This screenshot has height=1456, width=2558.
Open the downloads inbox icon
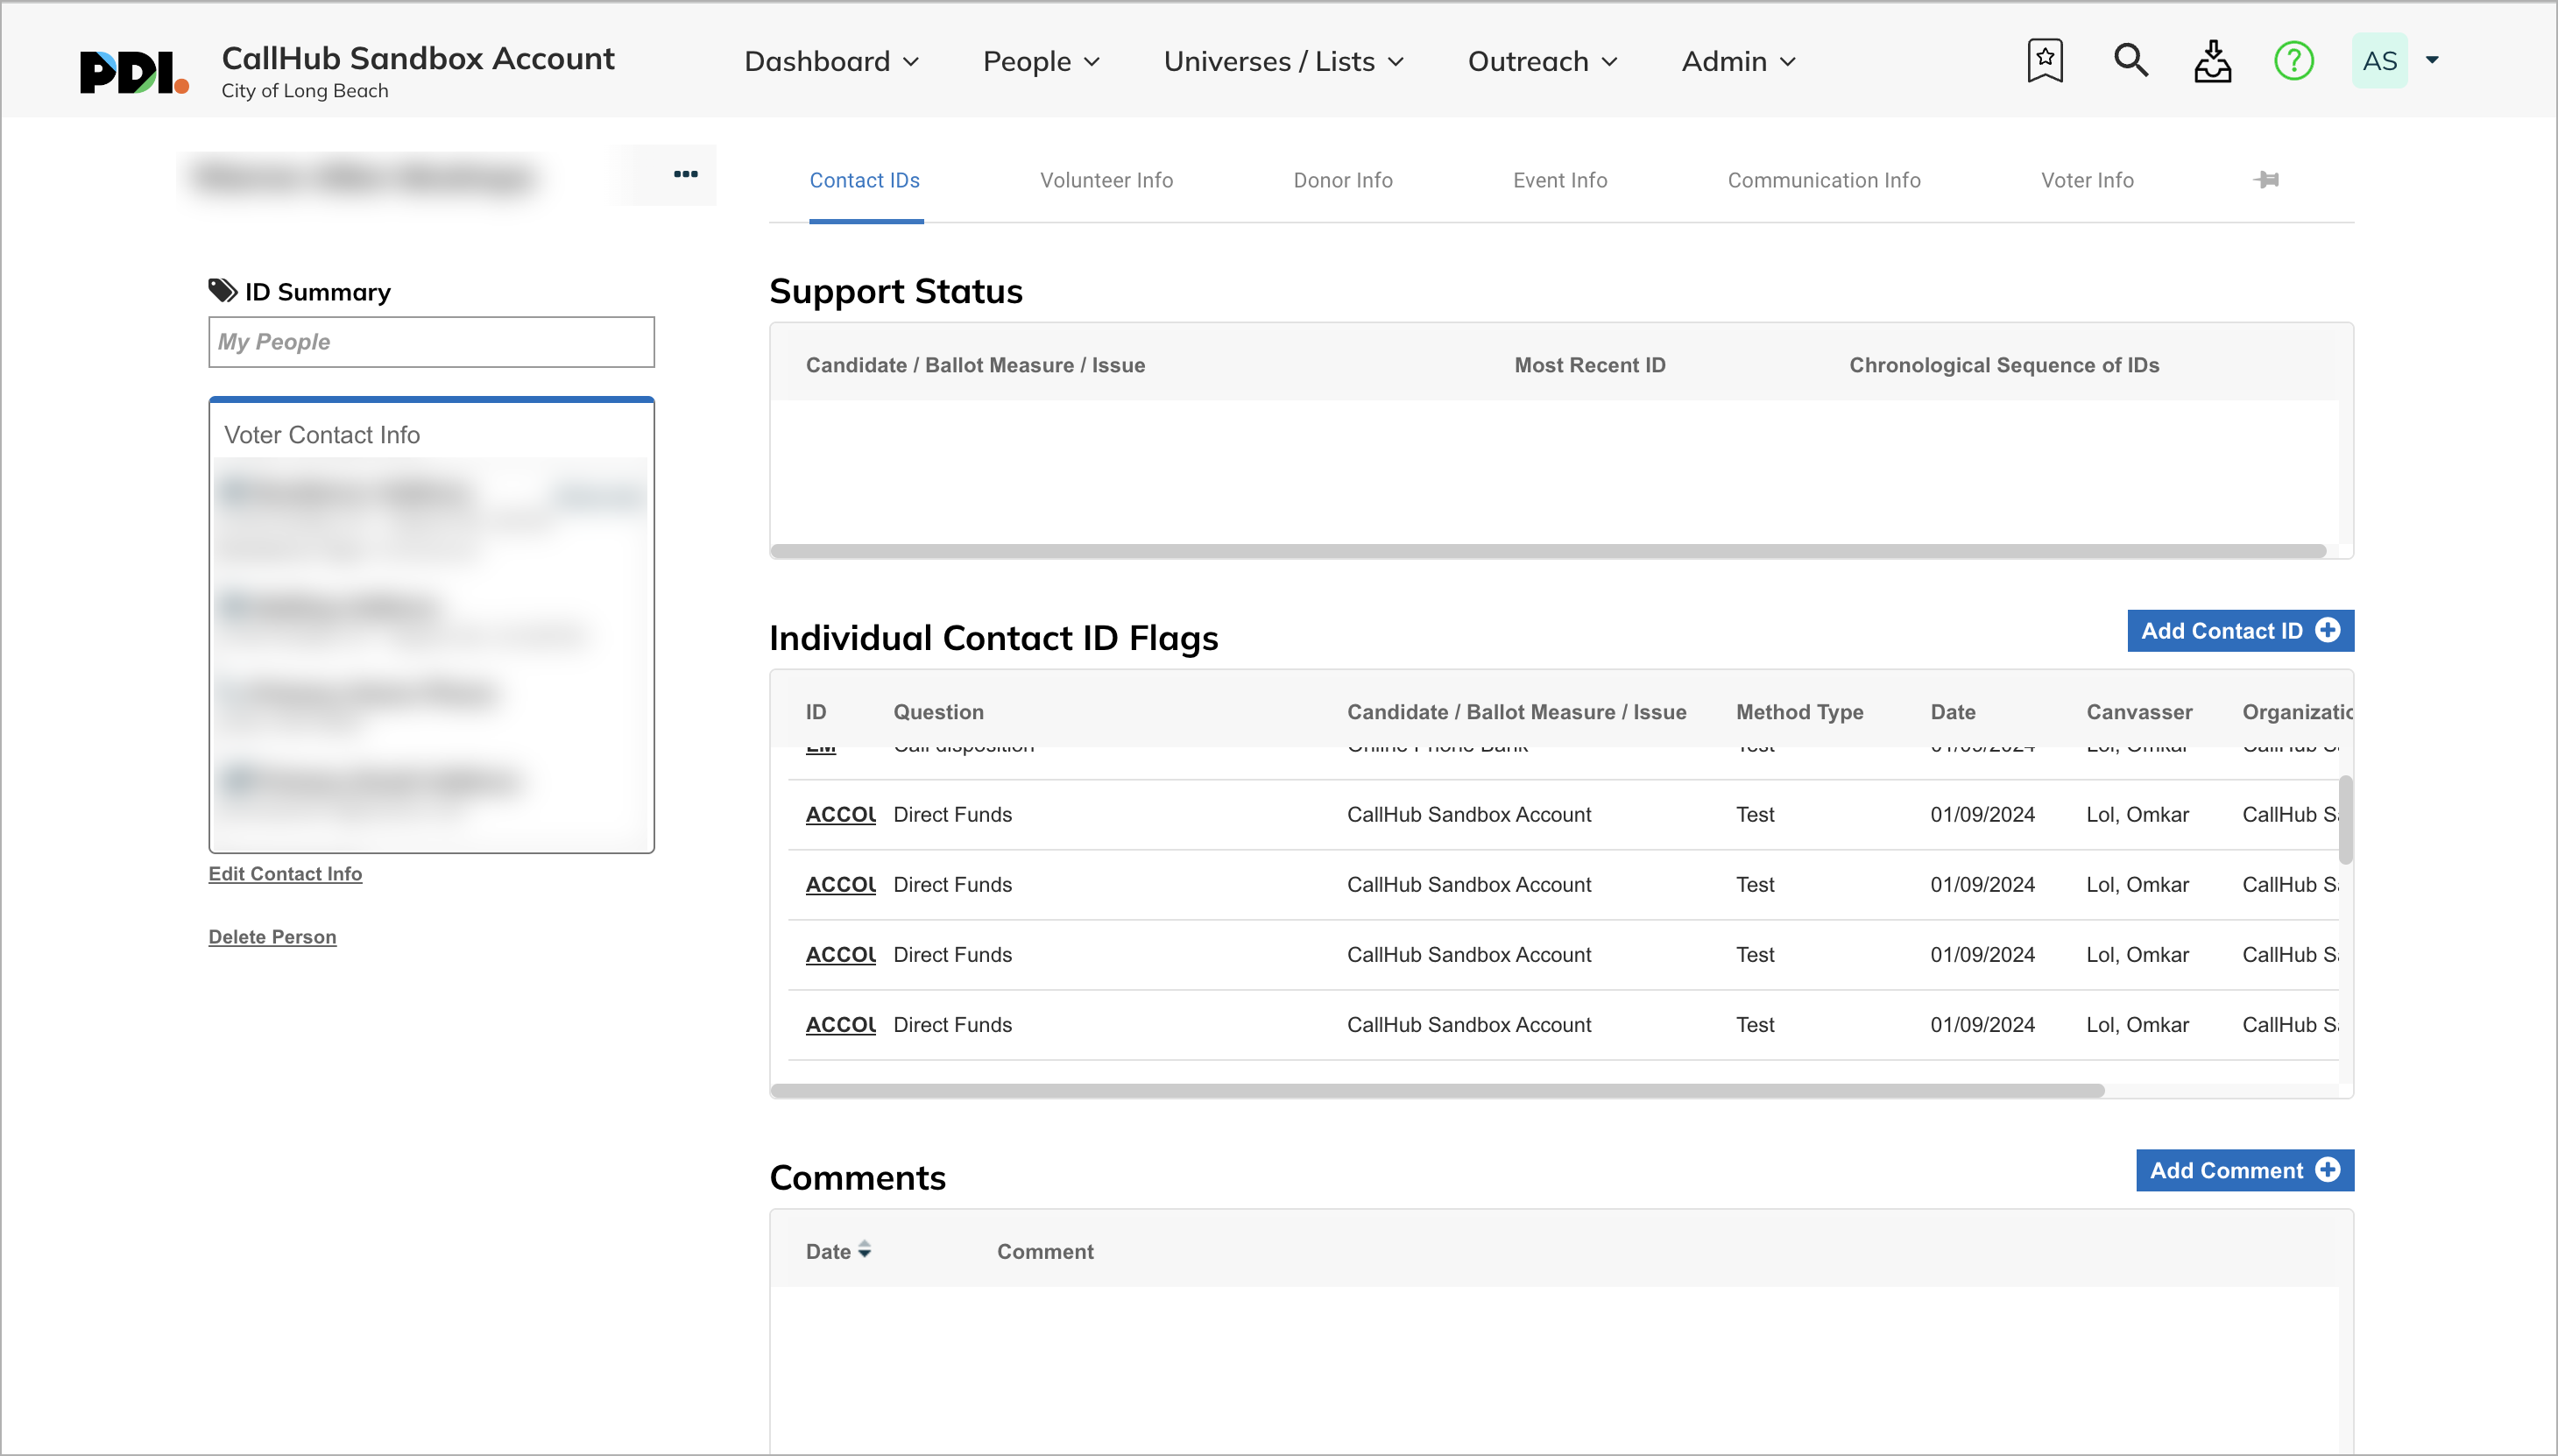pyautogui.click(x=2212, y=61)
